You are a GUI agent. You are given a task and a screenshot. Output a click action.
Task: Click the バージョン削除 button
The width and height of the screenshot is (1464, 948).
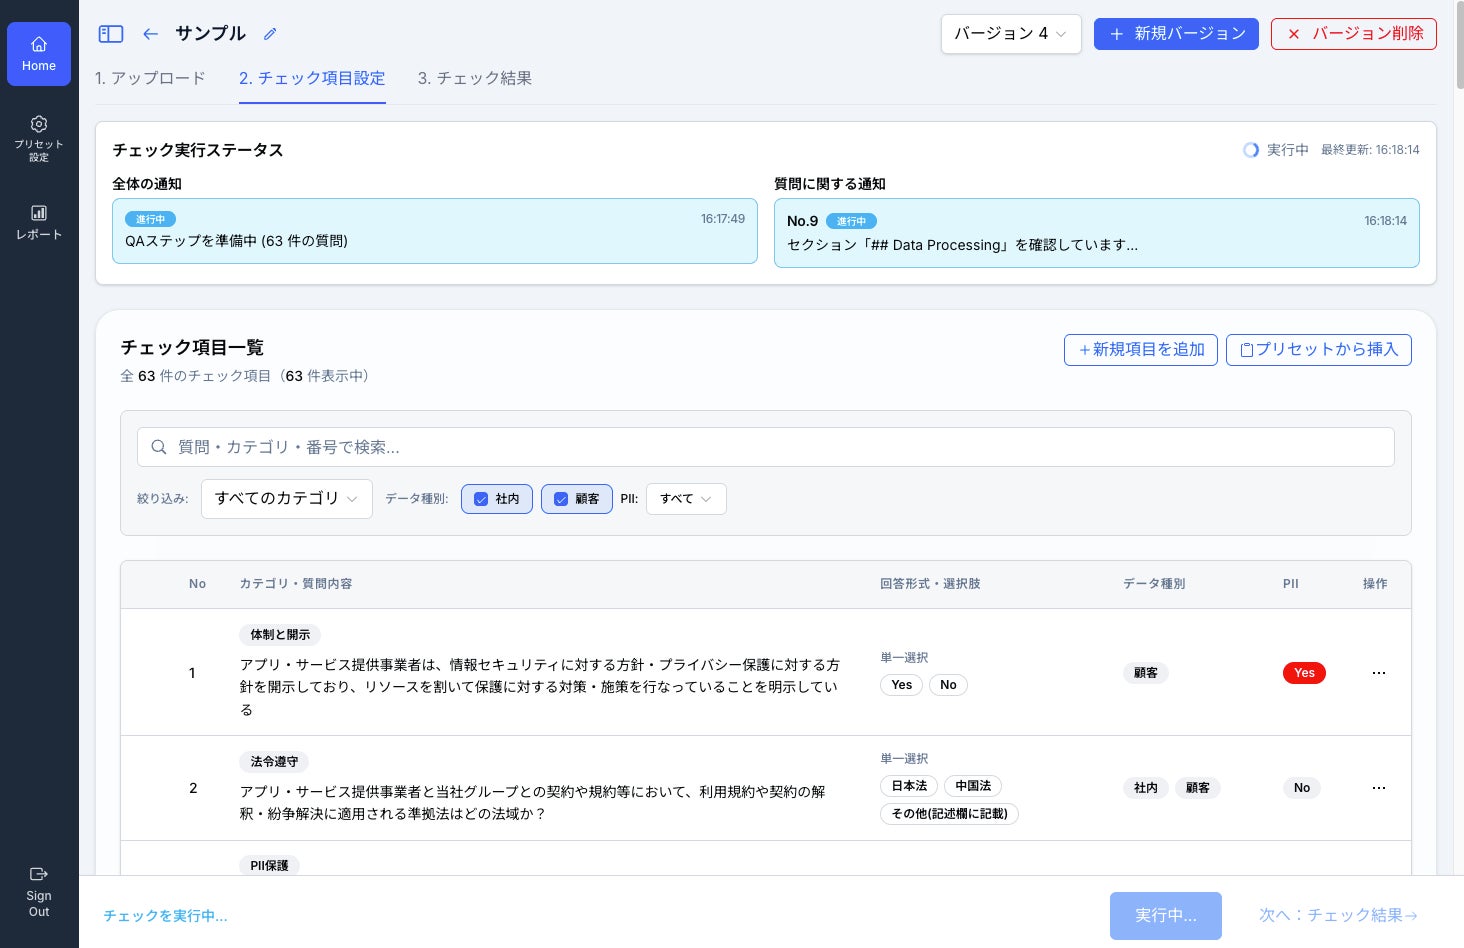[x=1353, y=34]
